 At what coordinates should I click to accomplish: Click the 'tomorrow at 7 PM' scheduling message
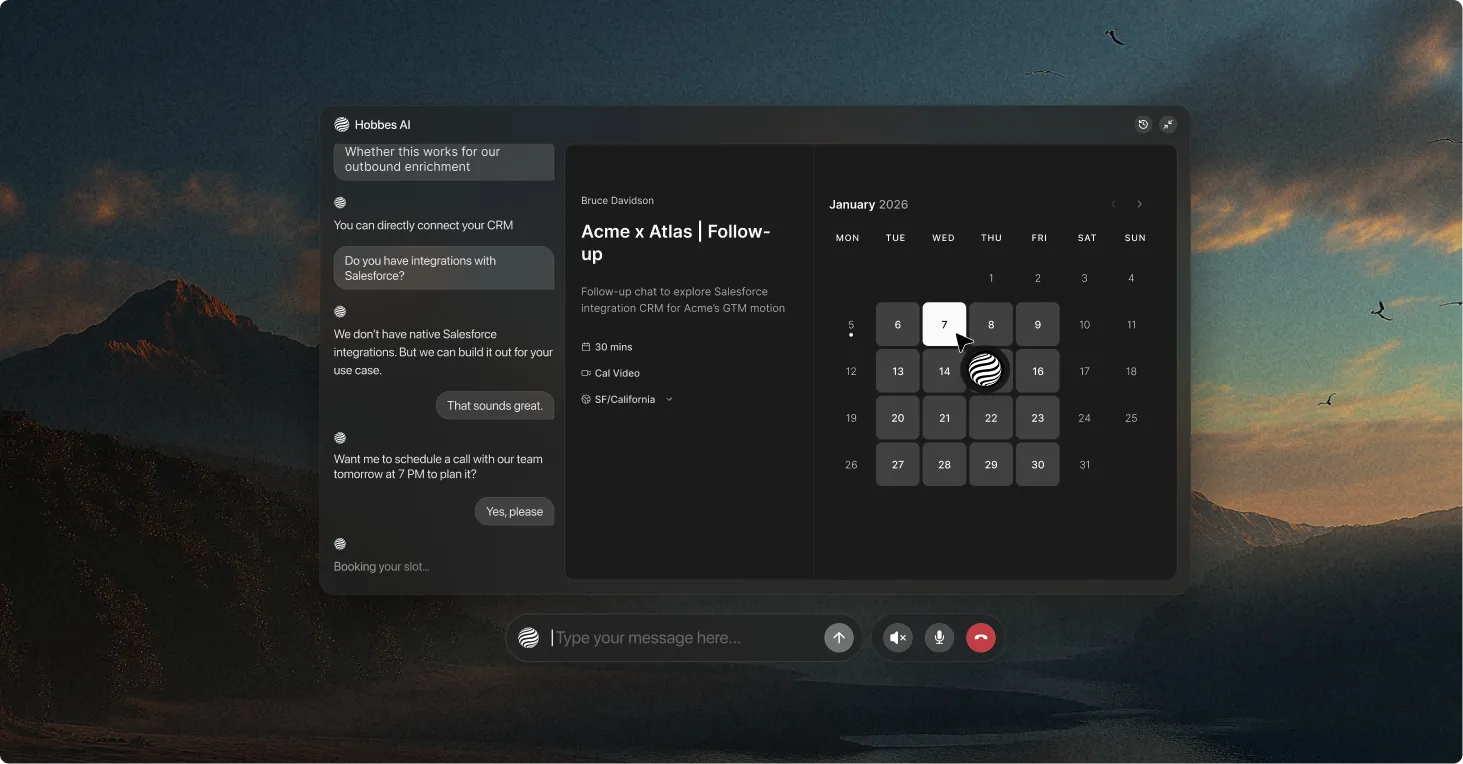438,467
